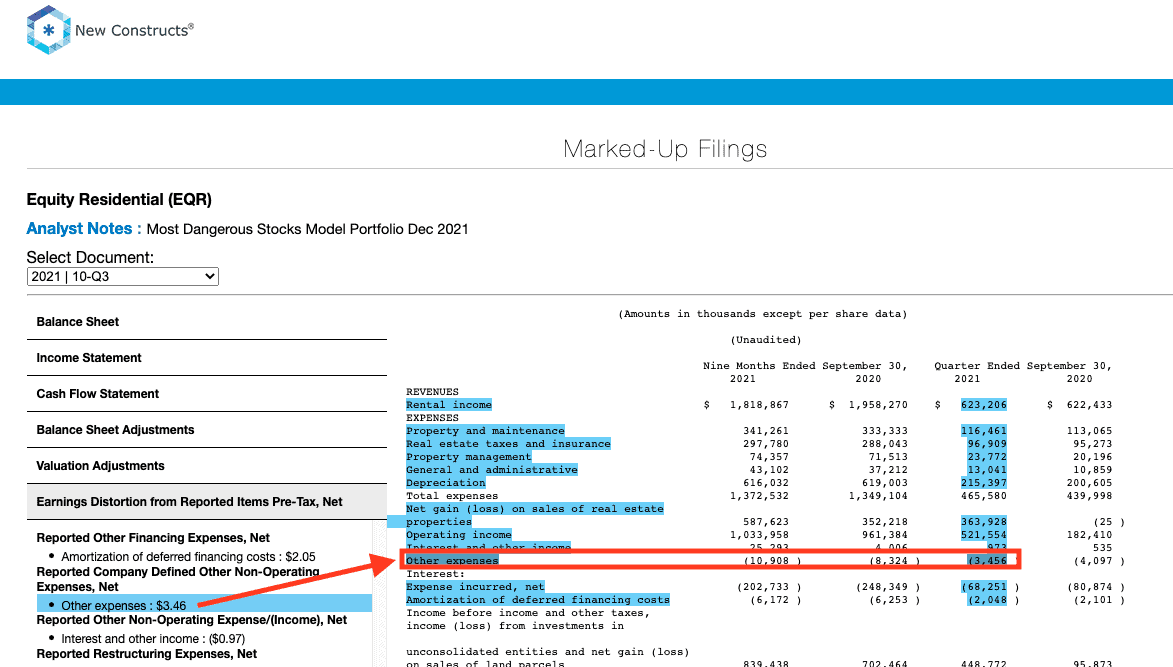Click the rental income value 1,958,270

point(878,405)
